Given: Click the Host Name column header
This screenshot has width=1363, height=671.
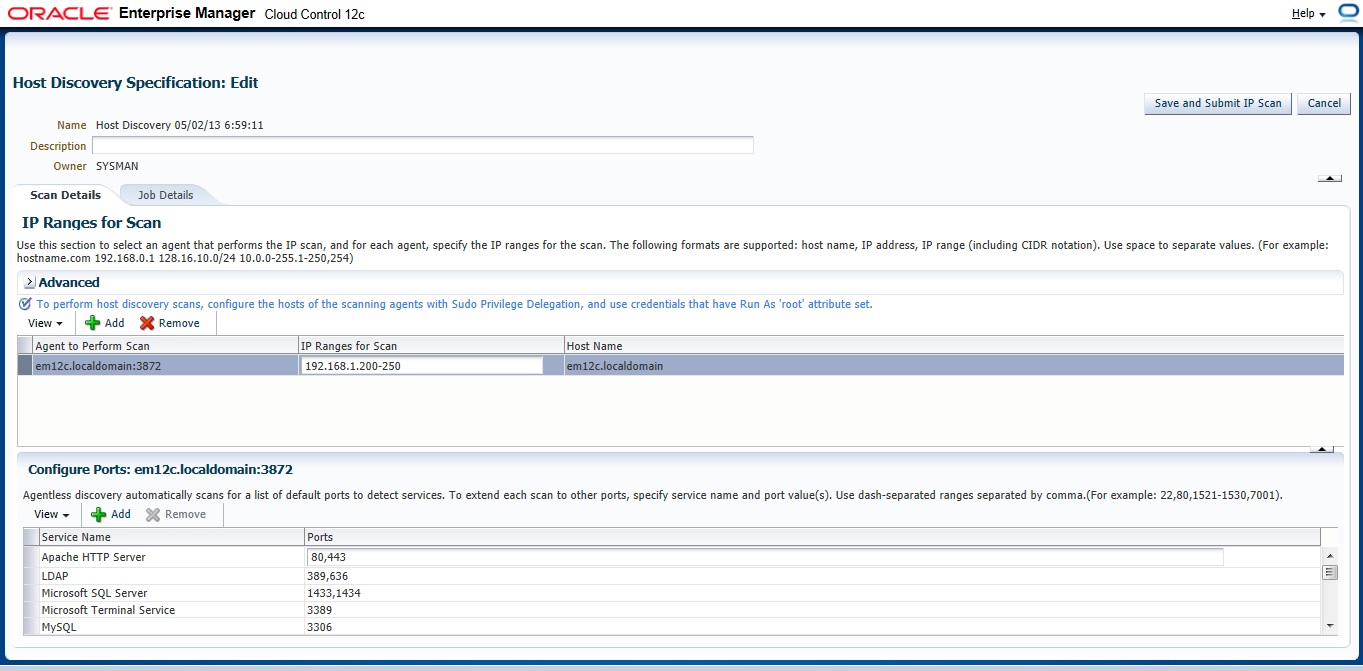Looking at the screenshot, I should [953, 346].
